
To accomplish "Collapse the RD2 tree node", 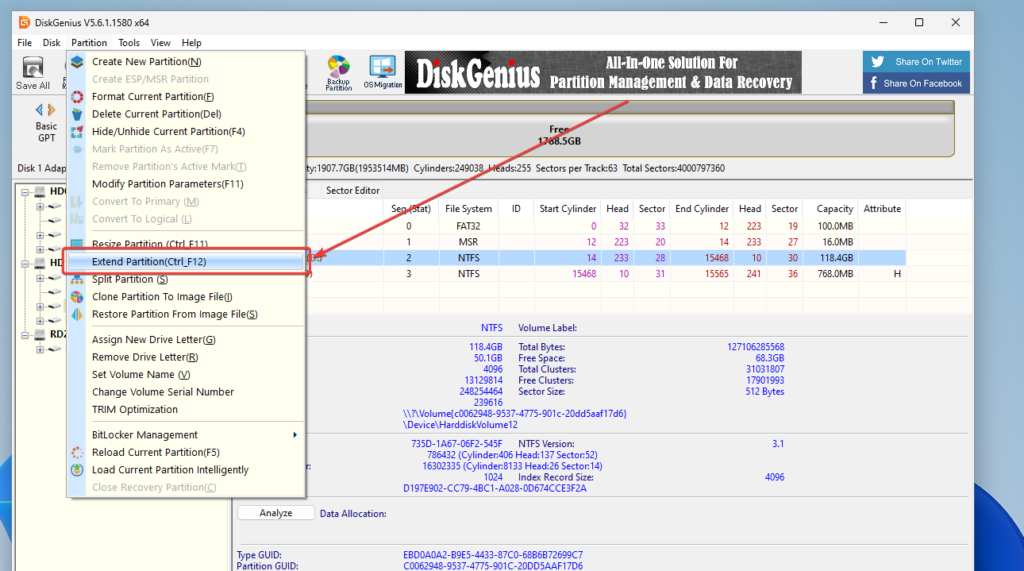I will click(x=25, y=335).
